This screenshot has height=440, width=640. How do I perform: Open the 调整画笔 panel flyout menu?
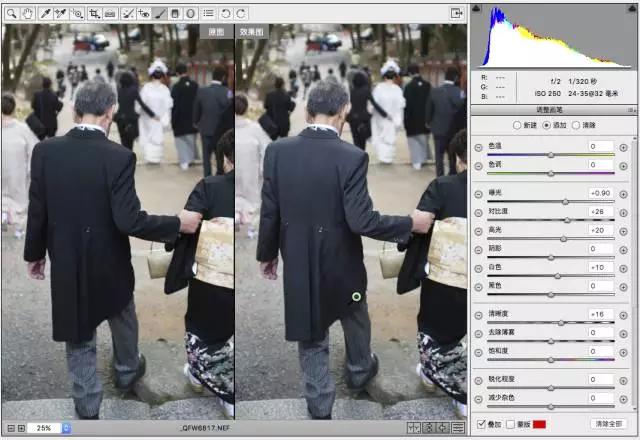631,110
